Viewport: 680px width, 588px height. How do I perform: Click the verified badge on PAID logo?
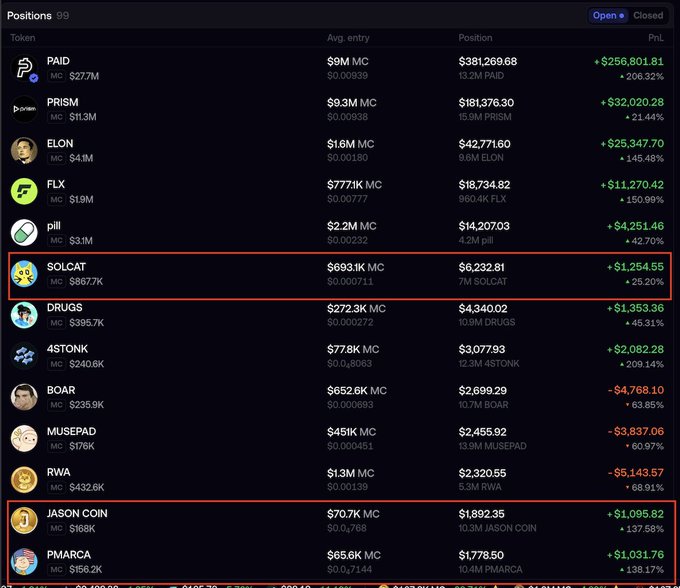click(x=34, y=78)
